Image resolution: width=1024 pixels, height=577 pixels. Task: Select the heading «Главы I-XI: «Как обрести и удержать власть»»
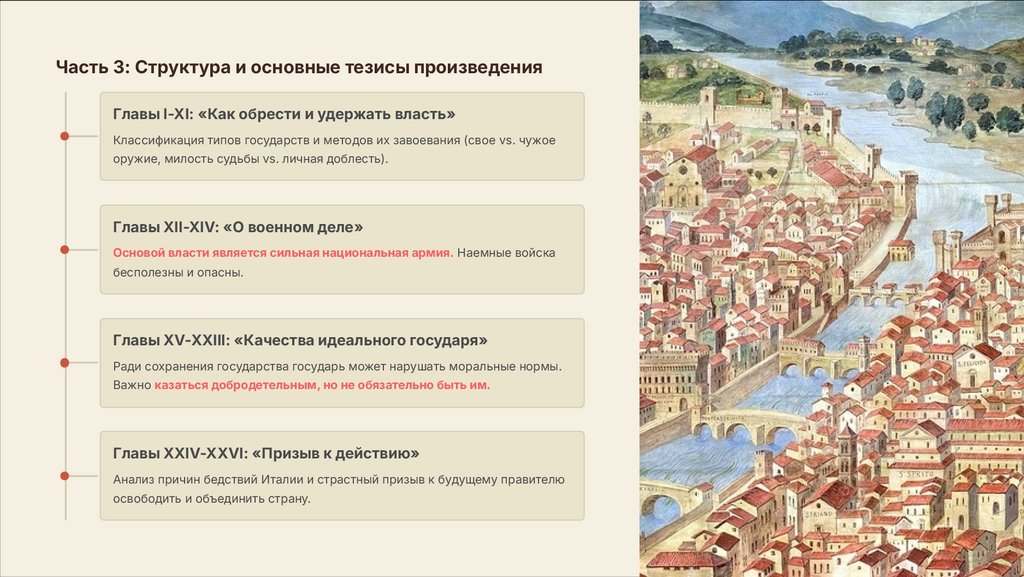[284, 114]
